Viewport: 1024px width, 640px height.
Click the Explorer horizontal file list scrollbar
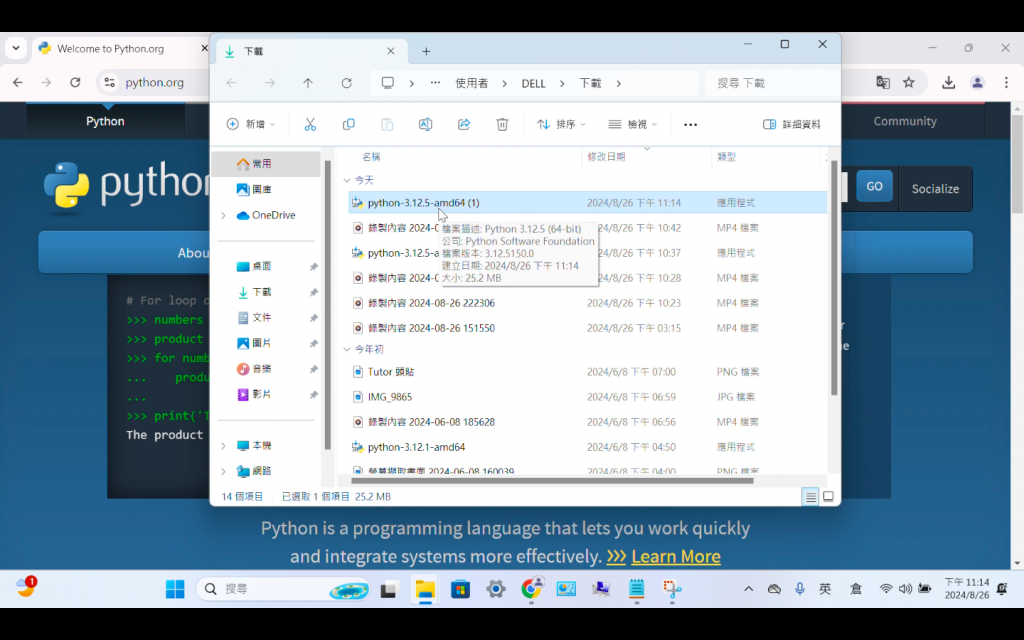[552, 481]
